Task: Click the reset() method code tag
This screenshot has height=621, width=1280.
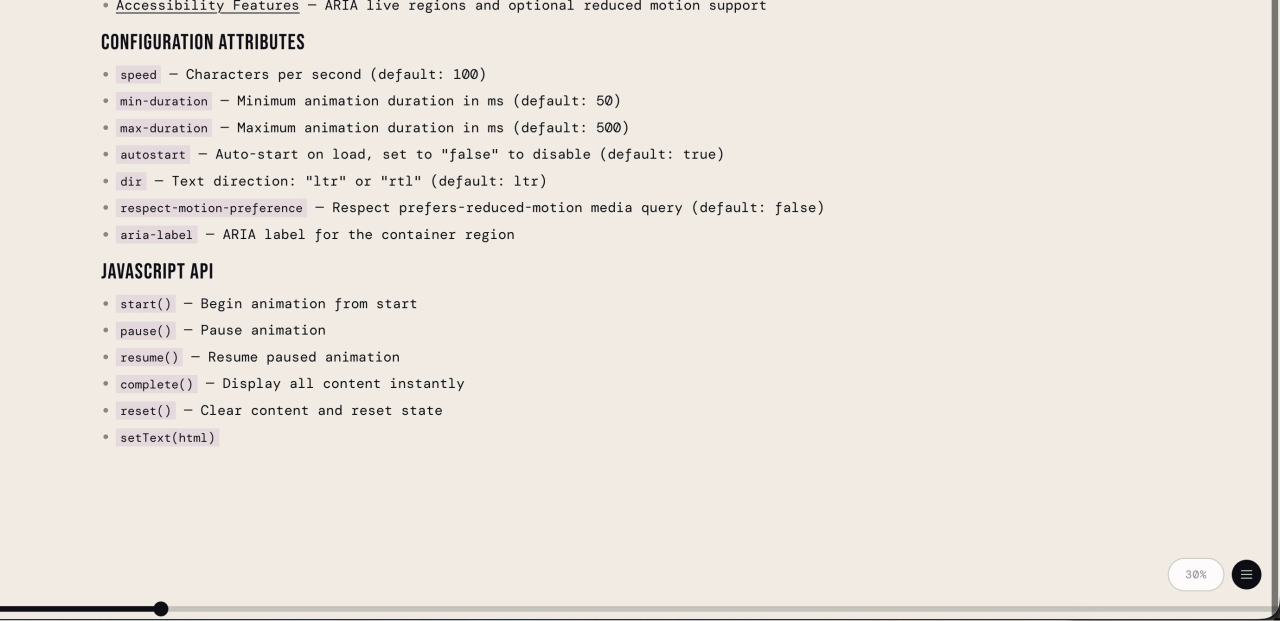Action: (x=146, y=411)
